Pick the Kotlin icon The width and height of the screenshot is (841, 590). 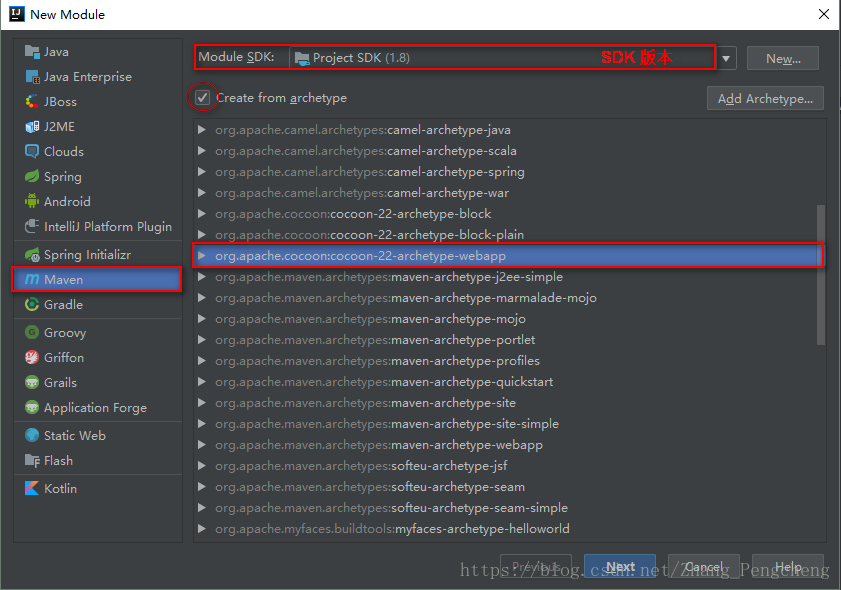(32, 489)
